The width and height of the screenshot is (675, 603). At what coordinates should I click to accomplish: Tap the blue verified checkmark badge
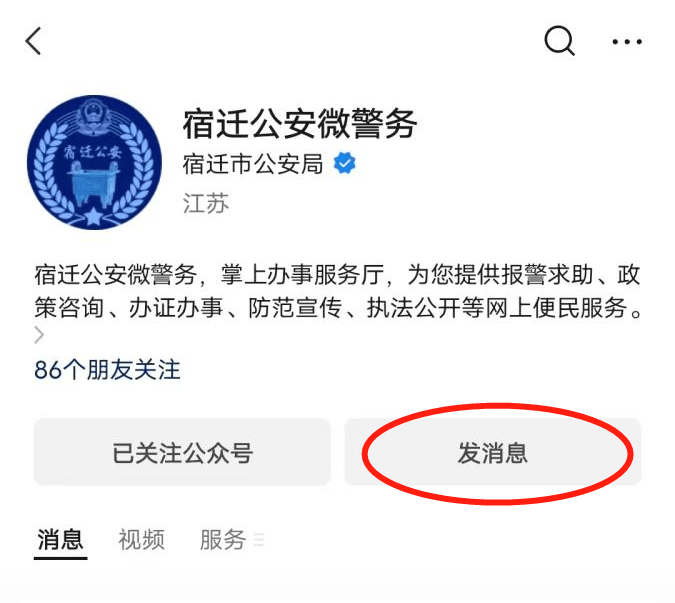click(345, 163)
